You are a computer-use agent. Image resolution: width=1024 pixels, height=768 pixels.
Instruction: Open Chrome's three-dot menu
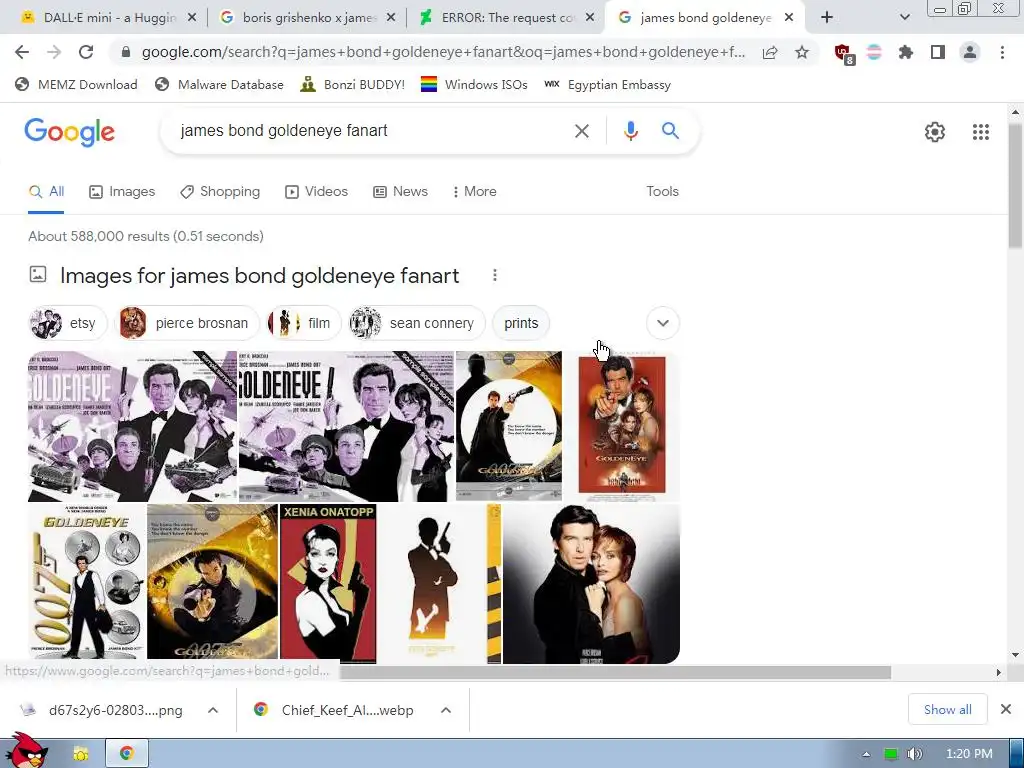pos(1002,52)
